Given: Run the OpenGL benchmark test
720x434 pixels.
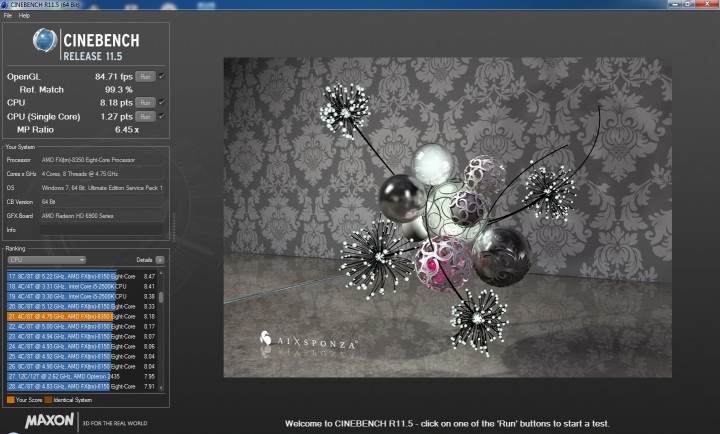Looking at the screenshot, I should point(146,77).
